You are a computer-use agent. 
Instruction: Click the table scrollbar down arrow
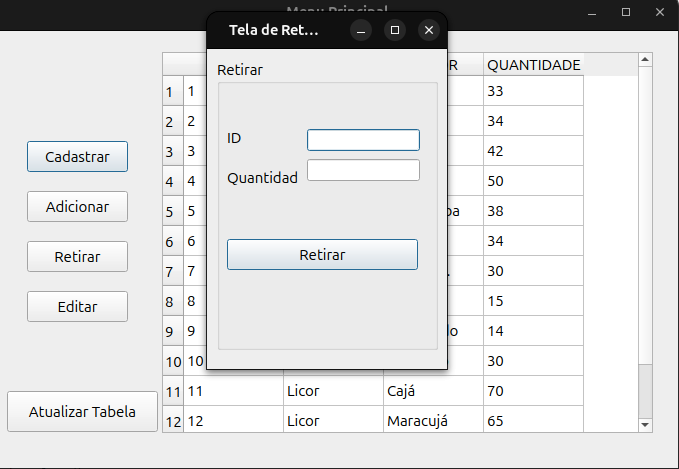645,425
